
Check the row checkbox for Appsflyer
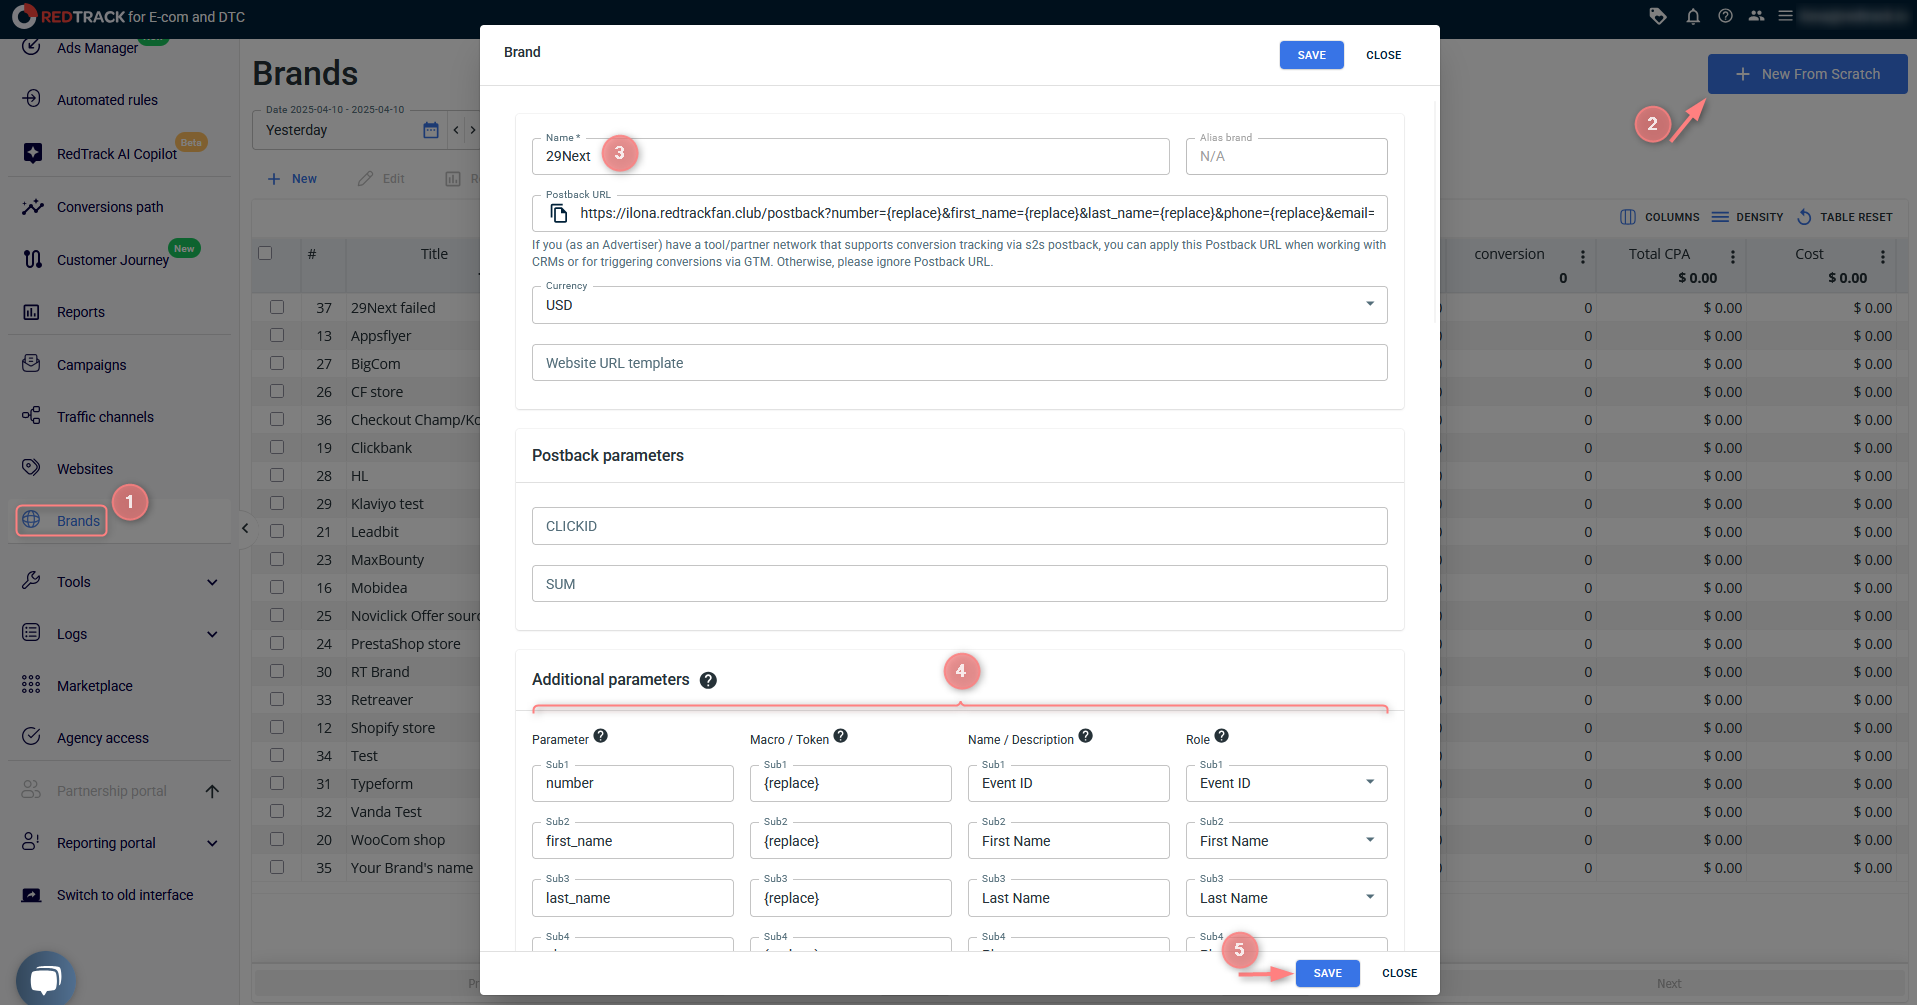[277, 336]
